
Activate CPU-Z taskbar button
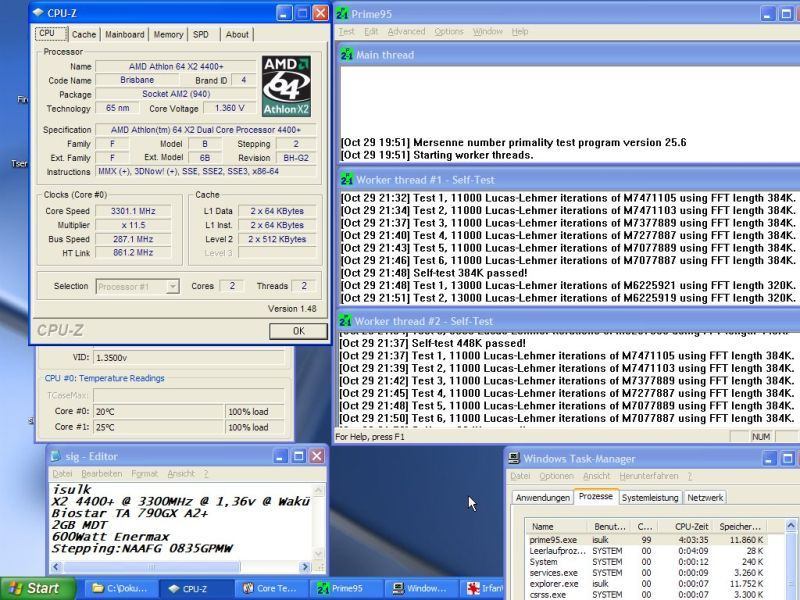tap(195, 588)
